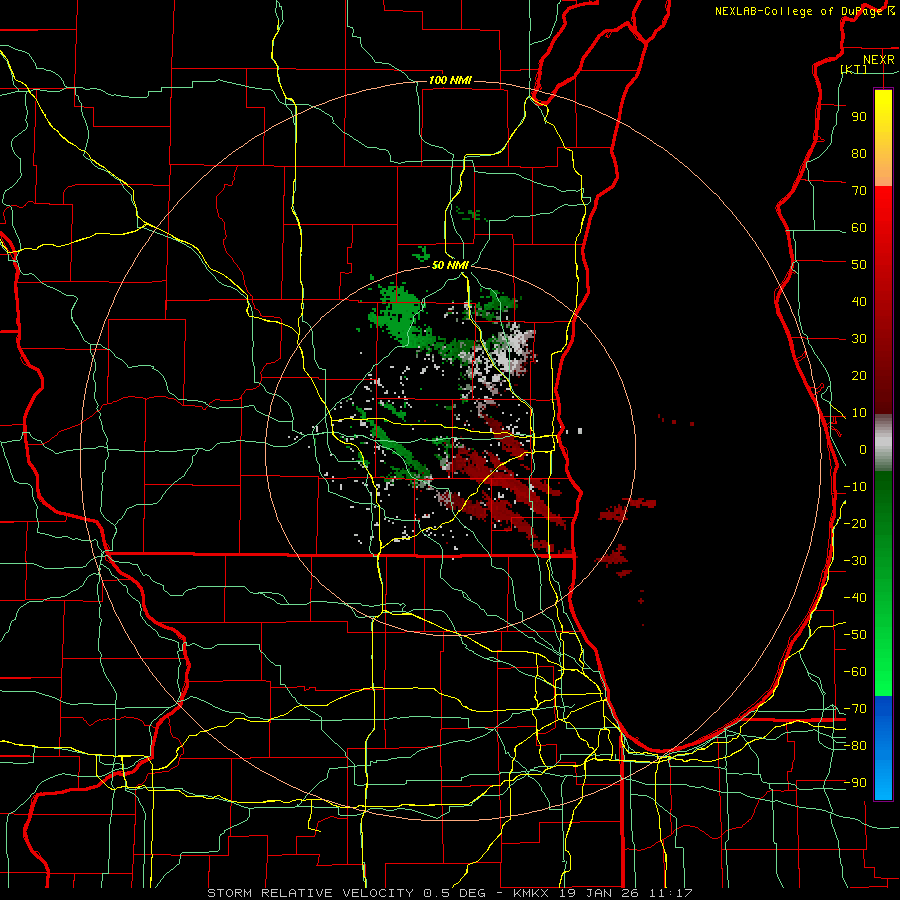Click the 0 scale label
900x900 pixels.
(x=863, y=449)
